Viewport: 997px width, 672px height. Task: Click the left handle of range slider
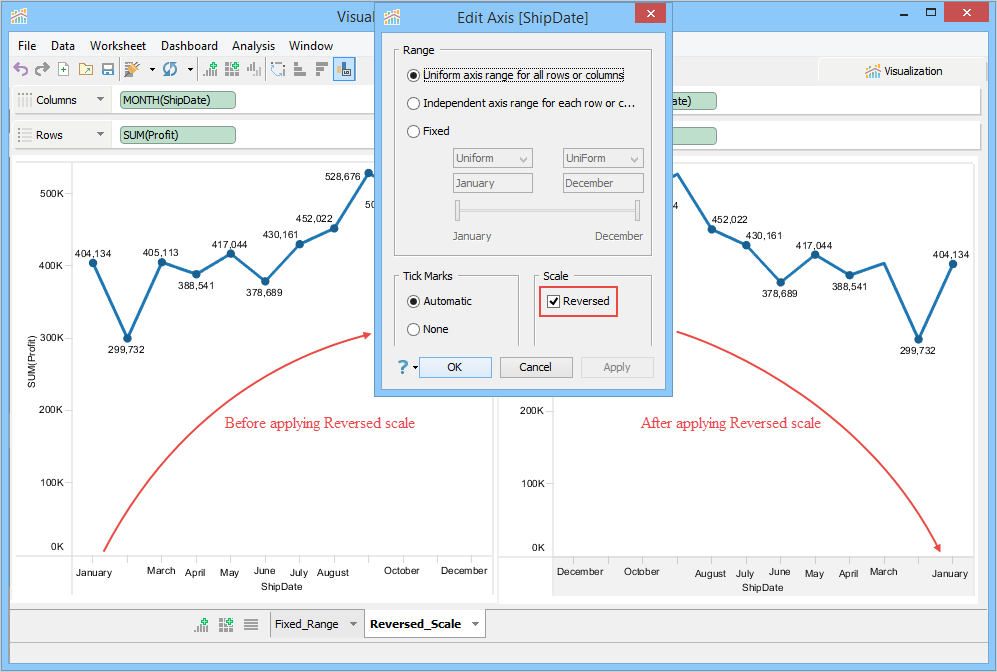pyautogui.click(x=457, y=210)
